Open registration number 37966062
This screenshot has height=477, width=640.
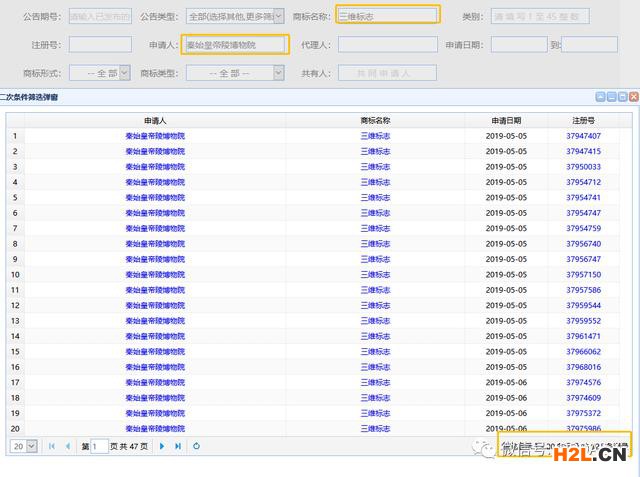point(583,352)
